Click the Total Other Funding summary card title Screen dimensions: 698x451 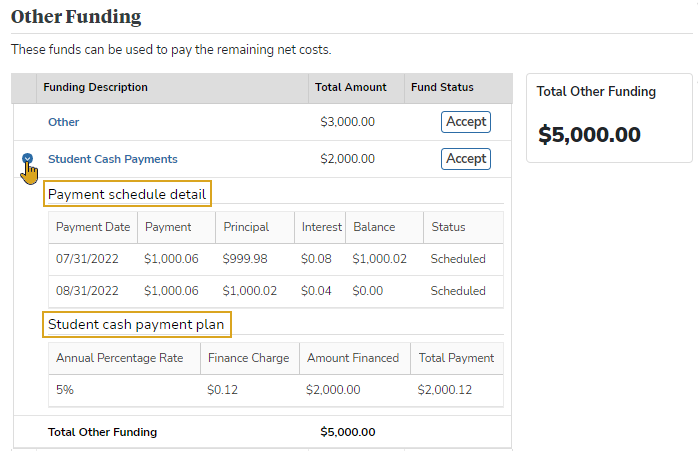click(596, 91)
